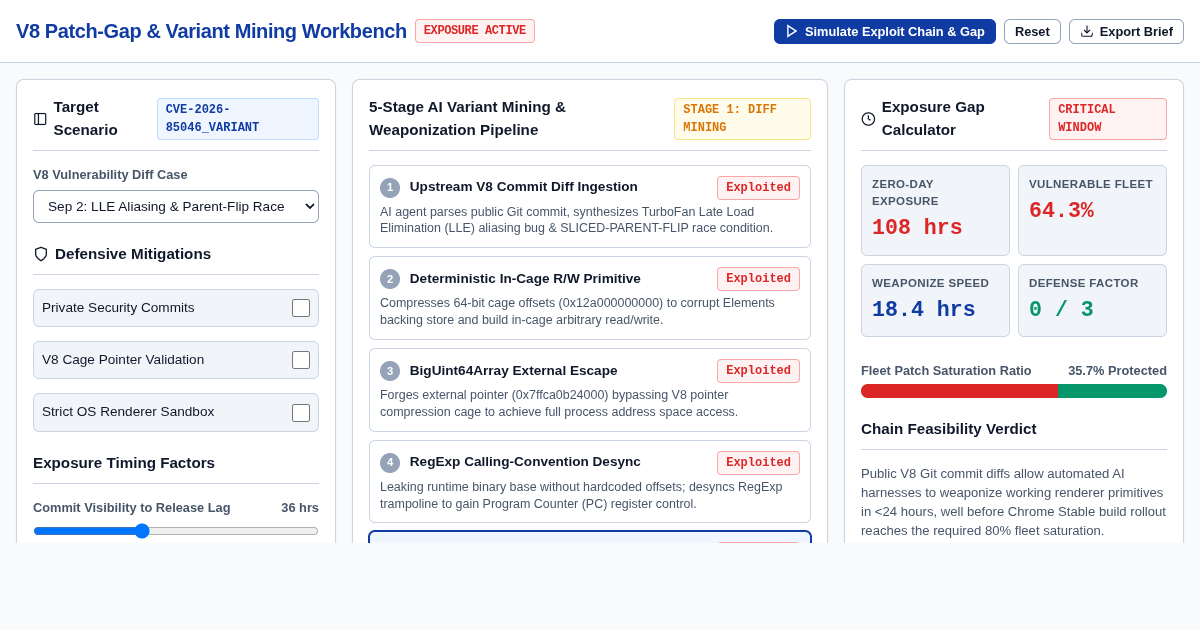Click the V8 Vulnerability Diff Case label

(110, 175)
